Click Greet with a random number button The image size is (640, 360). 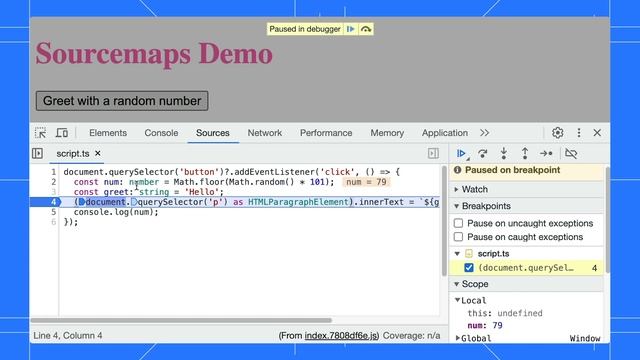click(122, 101)
